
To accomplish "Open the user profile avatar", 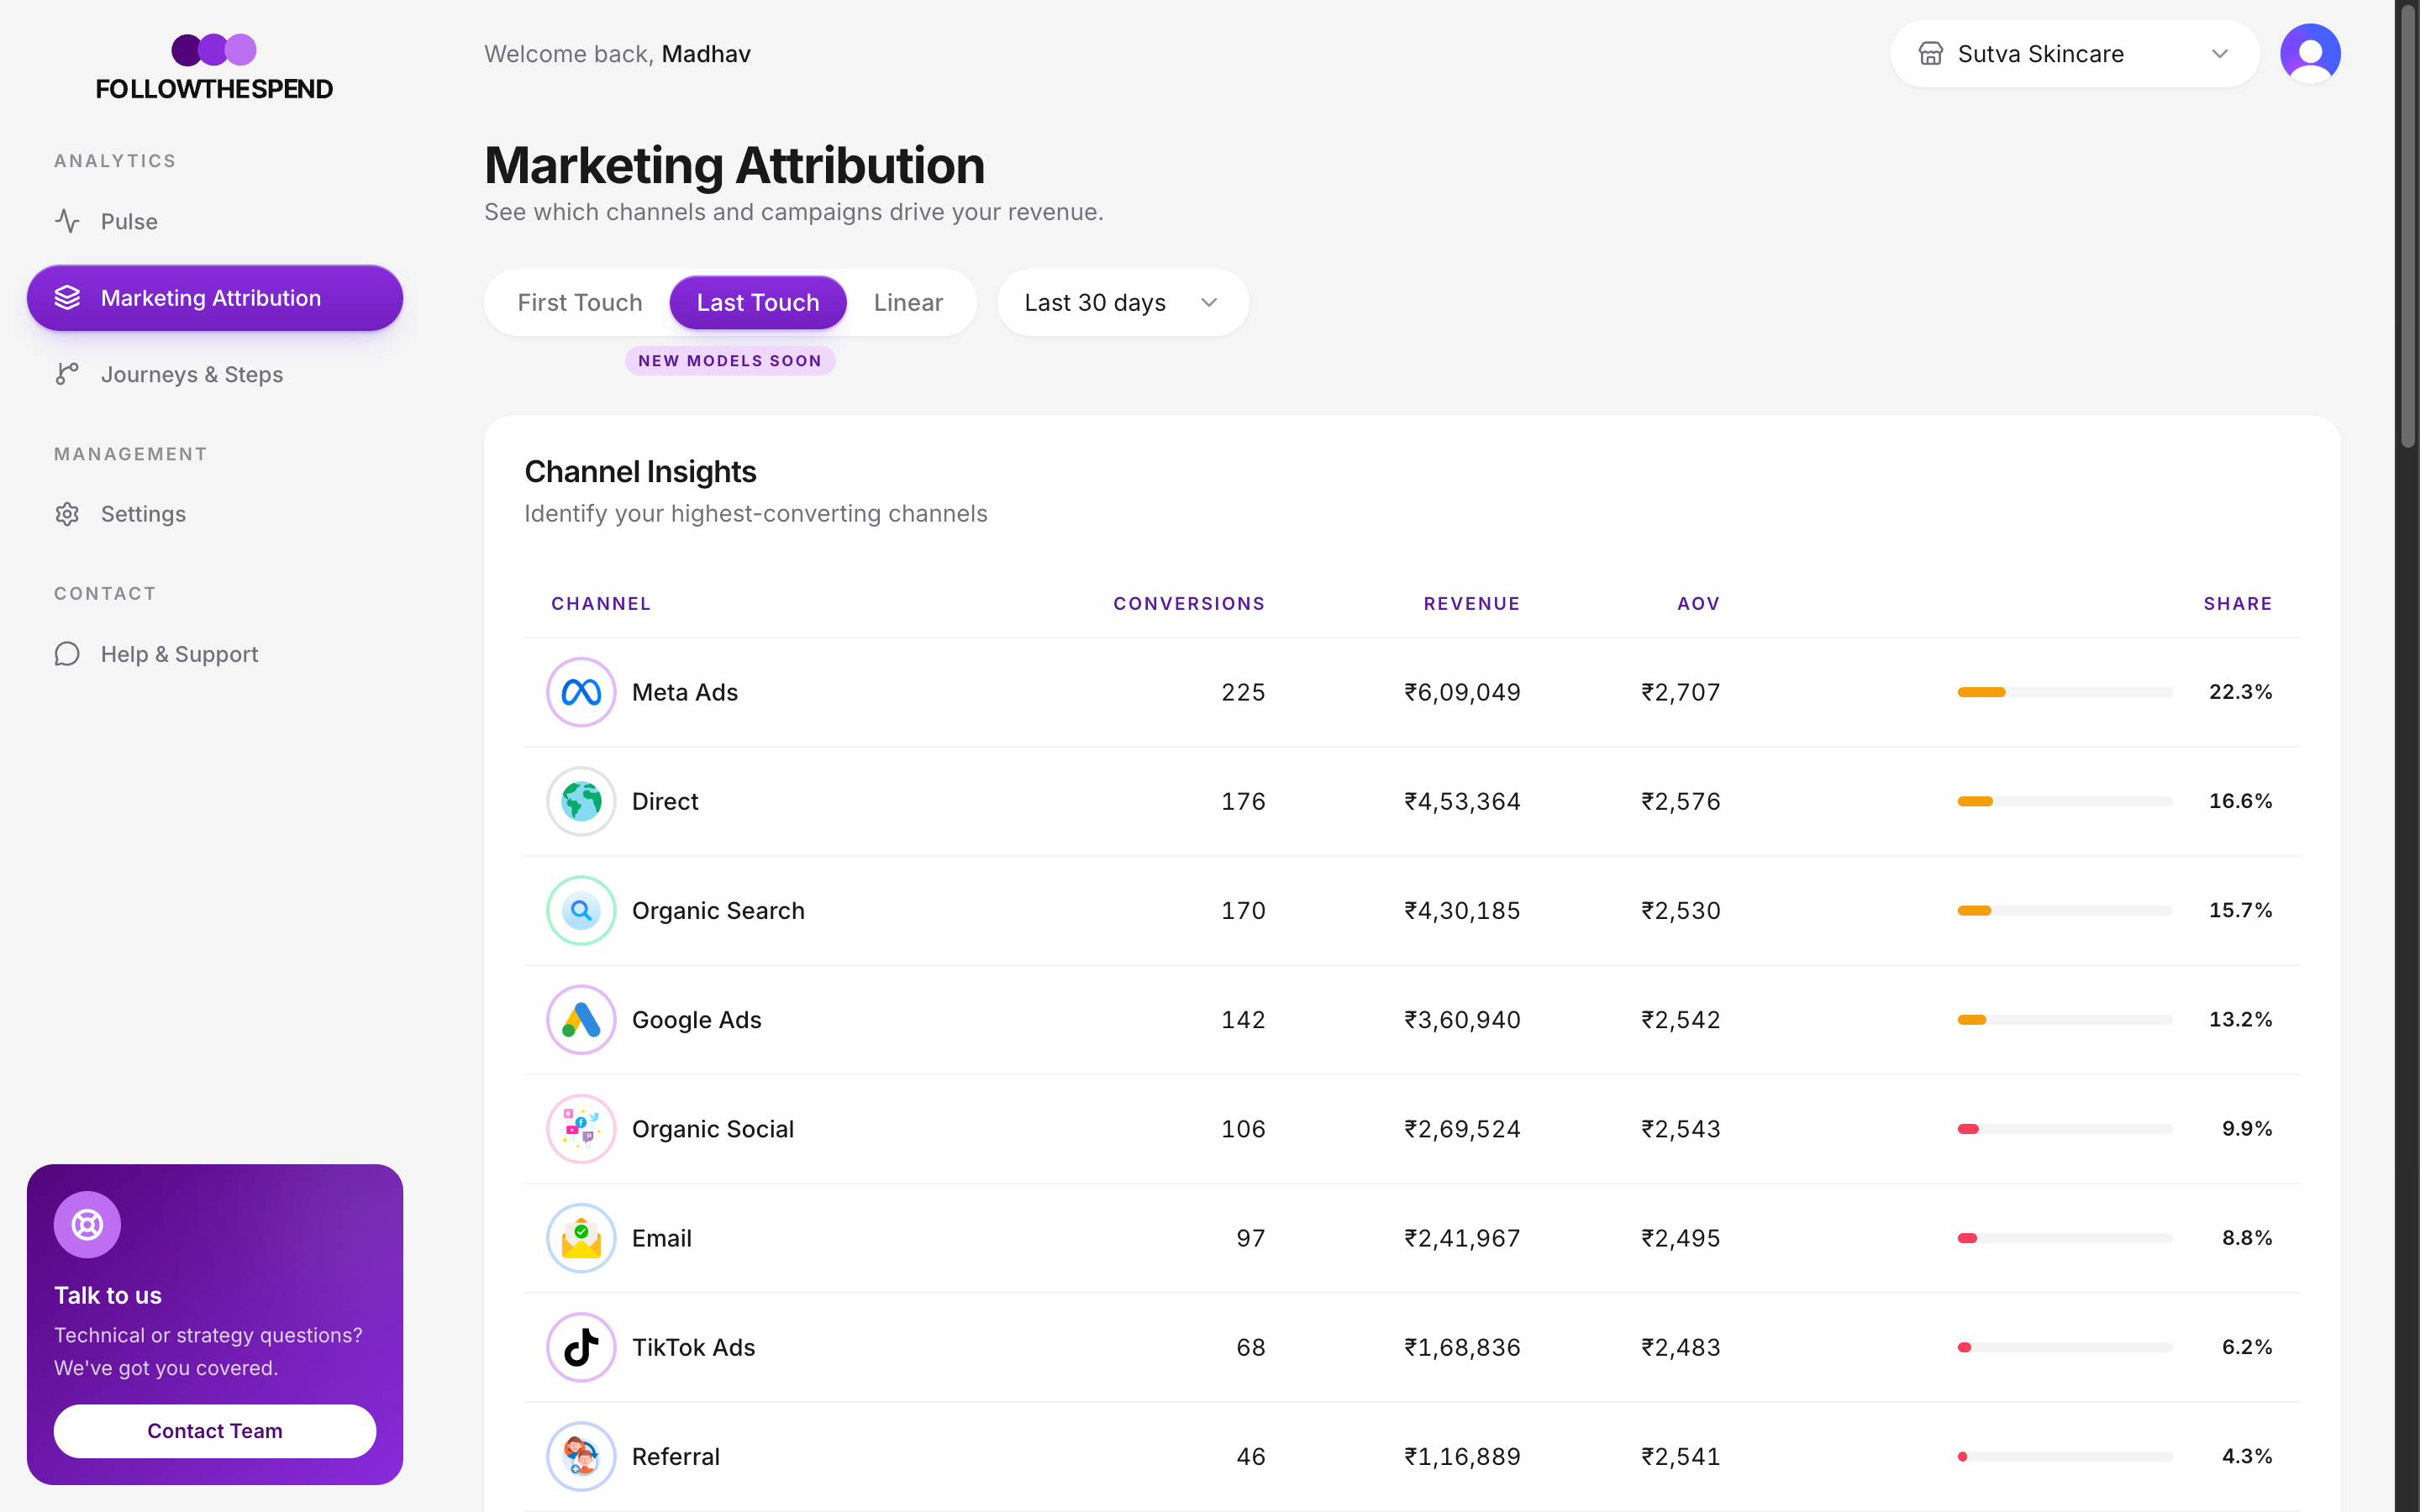I will pos(2310,54).
